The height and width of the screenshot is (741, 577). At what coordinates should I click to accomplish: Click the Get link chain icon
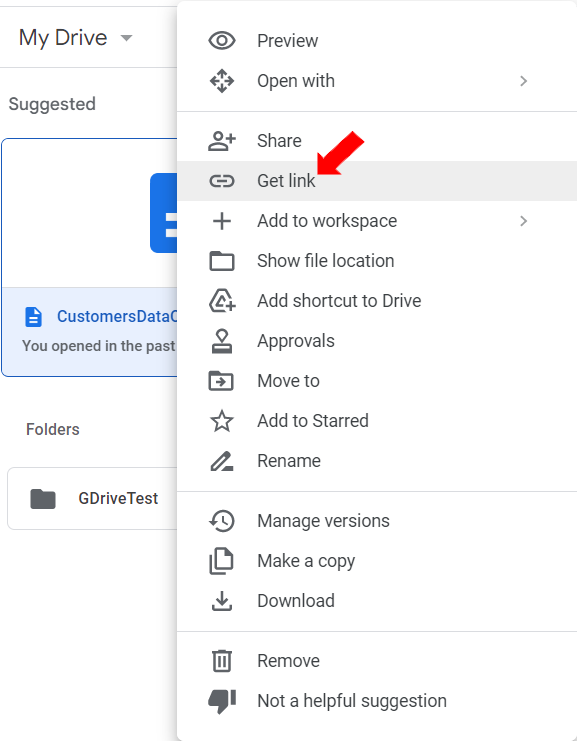[222, 181]
